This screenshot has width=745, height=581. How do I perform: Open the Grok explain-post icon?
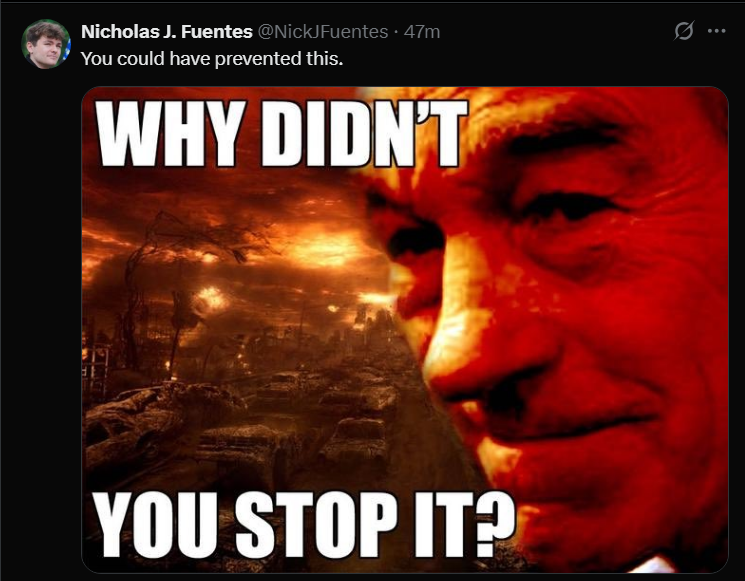point(684,31)
